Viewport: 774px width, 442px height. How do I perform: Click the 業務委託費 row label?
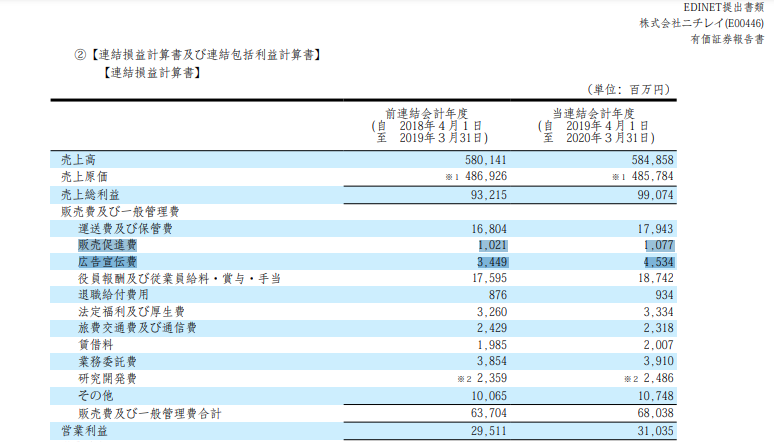coord(108,362)
